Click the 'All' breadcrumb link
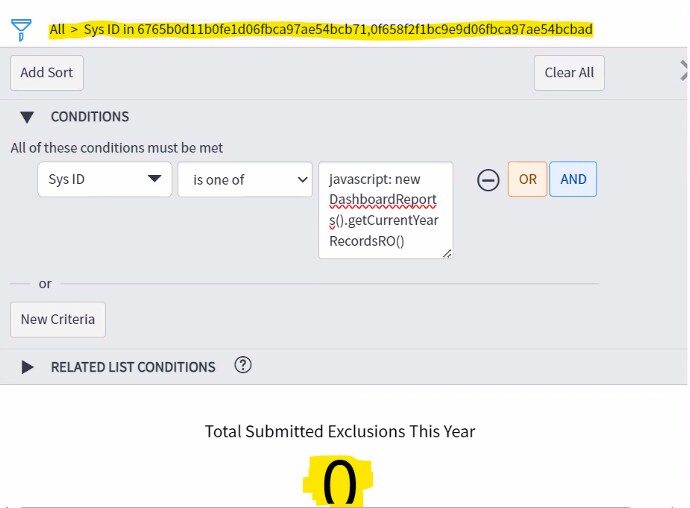 pyautogui.click(x=57, y=29)
